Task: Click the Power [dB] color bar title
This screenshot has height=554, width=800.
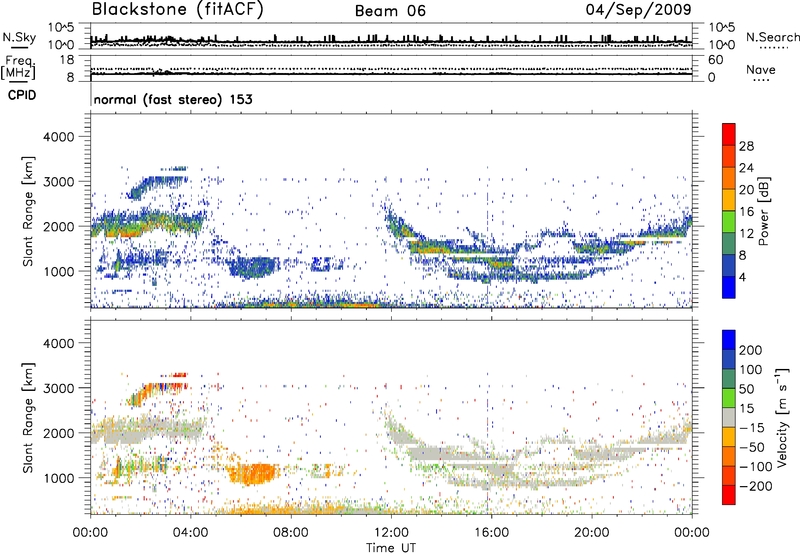Action: pos(764,211)
